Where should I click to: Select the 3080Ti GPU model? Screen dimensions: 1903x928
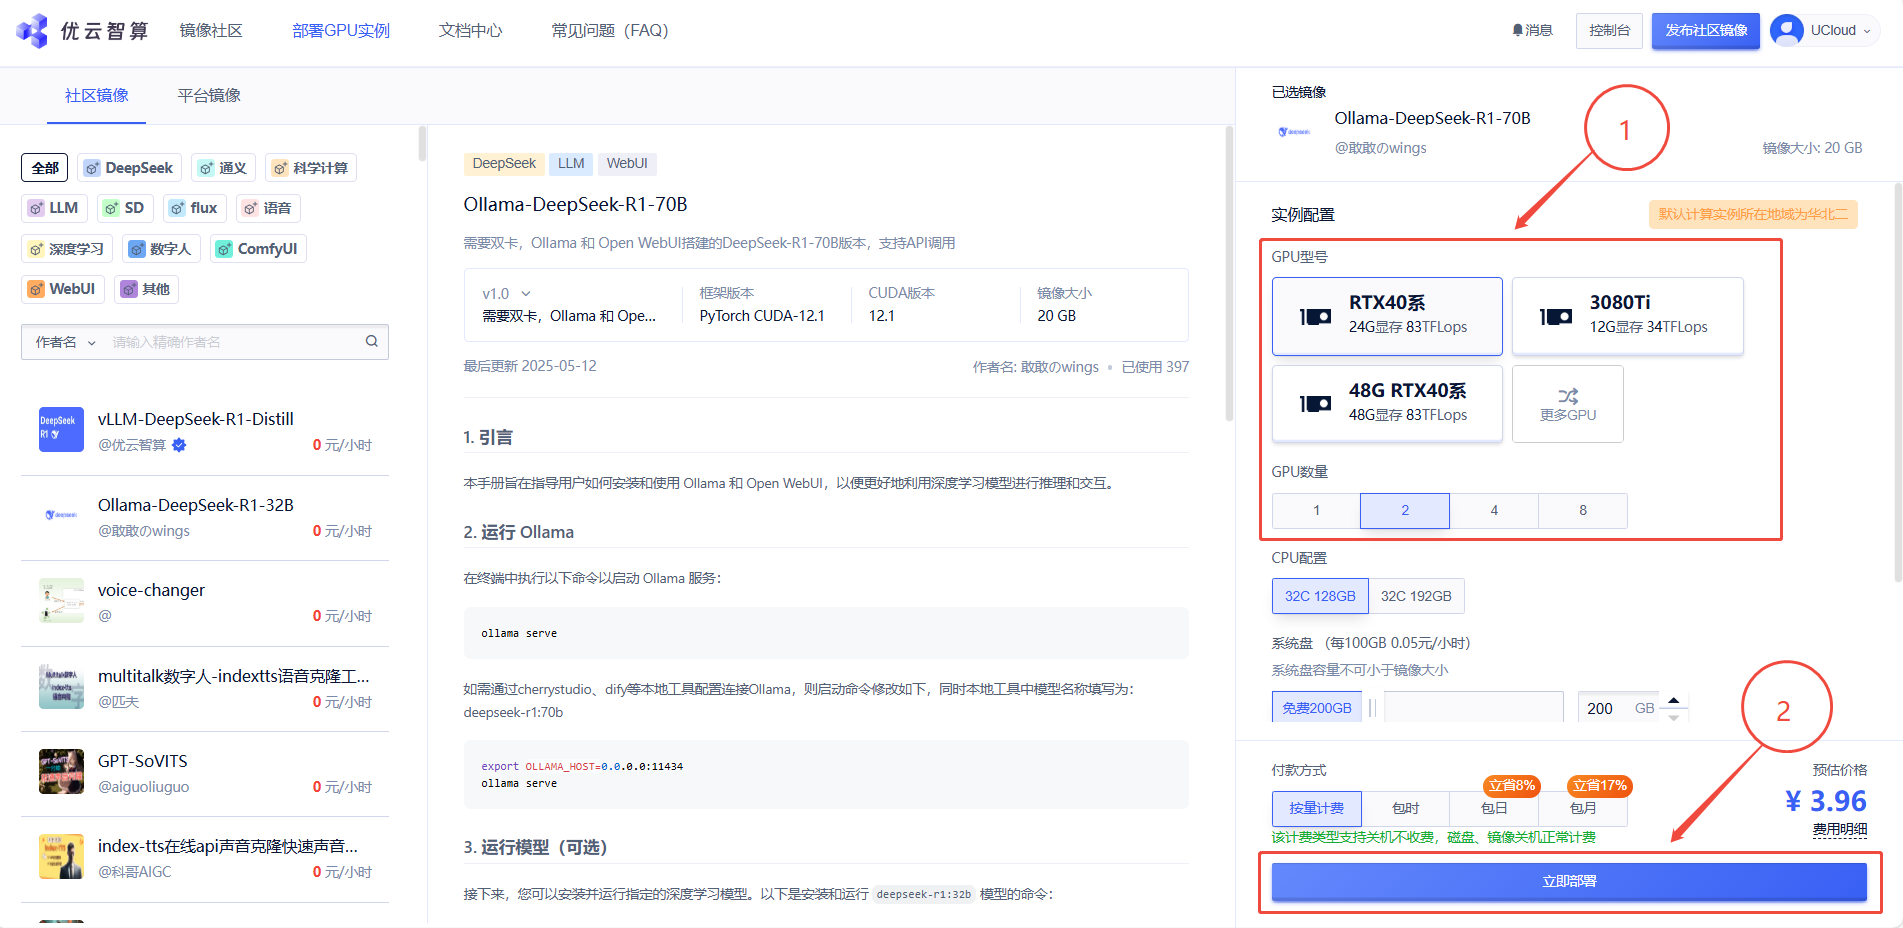[1627, 316]
